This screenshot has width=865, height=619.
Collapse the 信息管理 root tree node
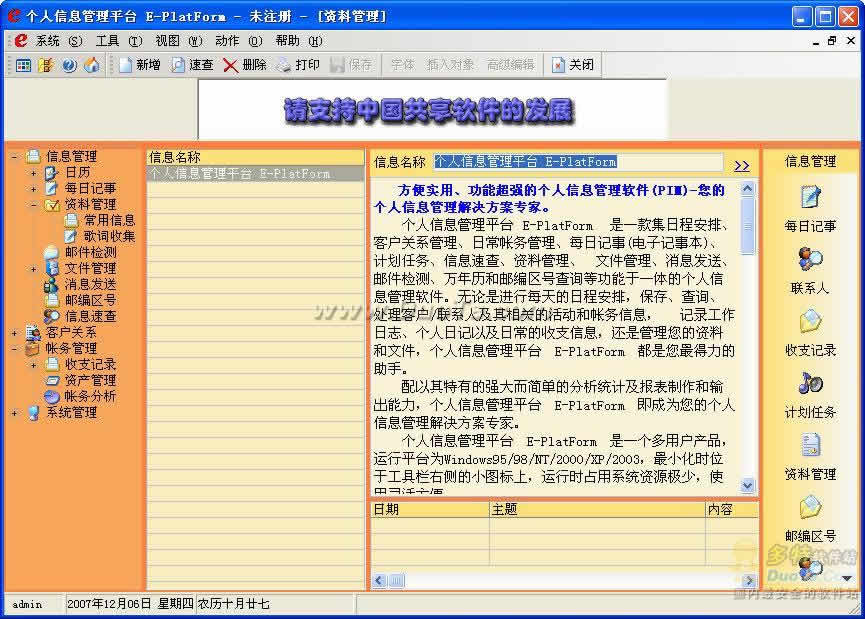[x=15, y=157]
